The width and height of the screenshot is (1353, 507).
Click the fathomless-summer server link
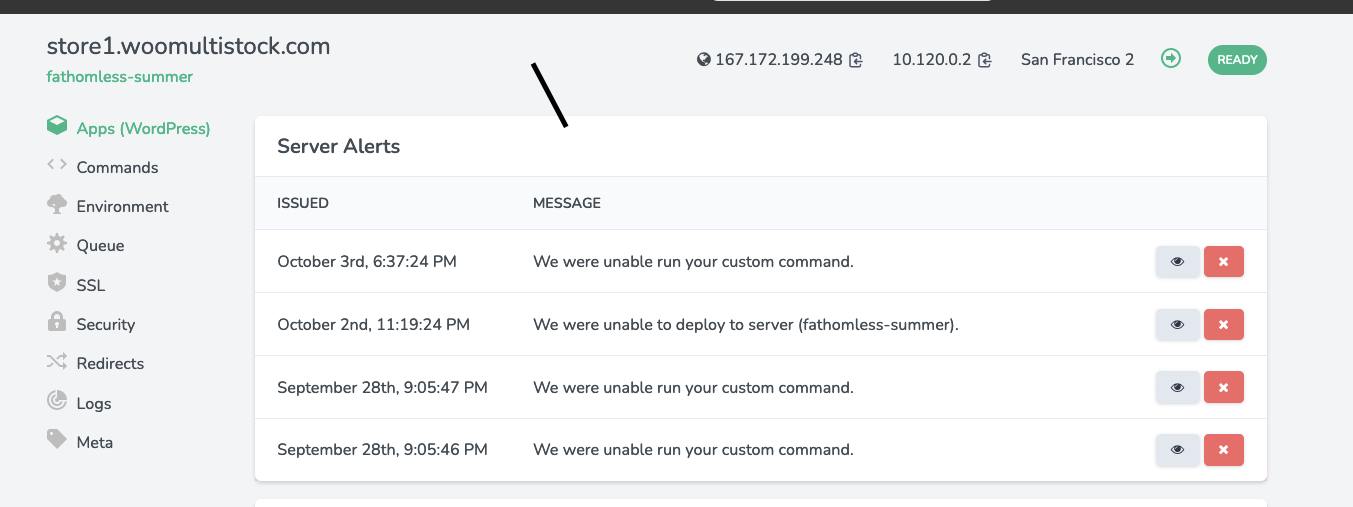click(x=120, y=77)
